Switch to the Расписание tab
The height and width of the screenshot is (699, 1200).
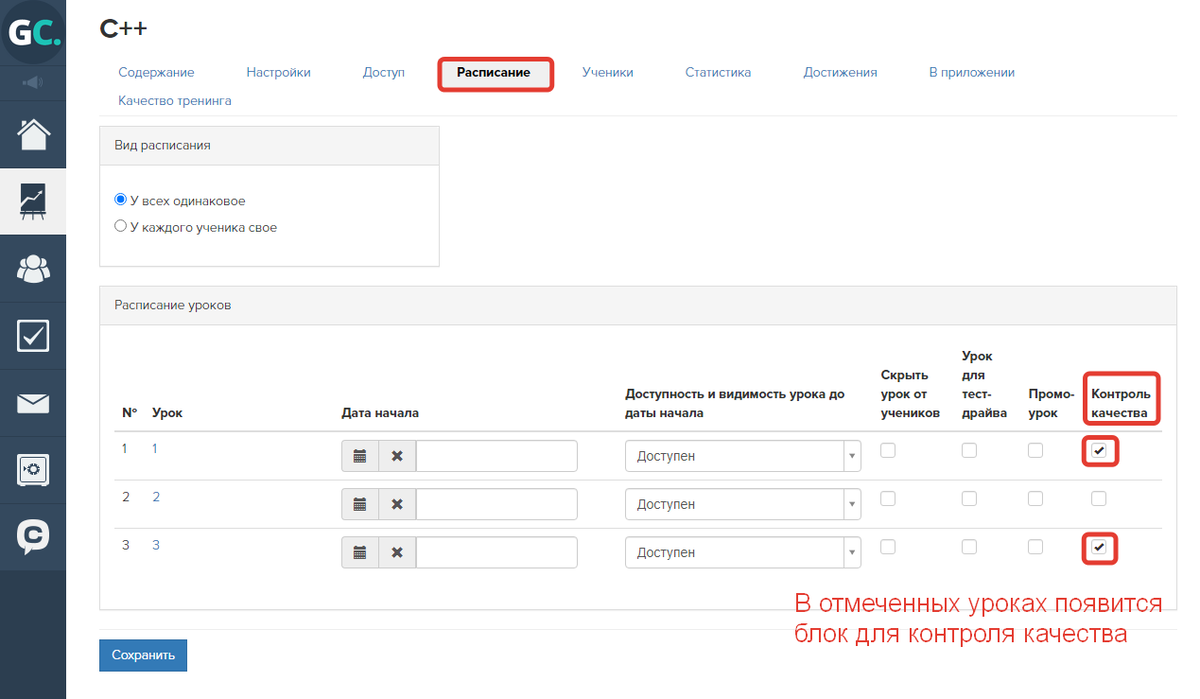point(494,72)
